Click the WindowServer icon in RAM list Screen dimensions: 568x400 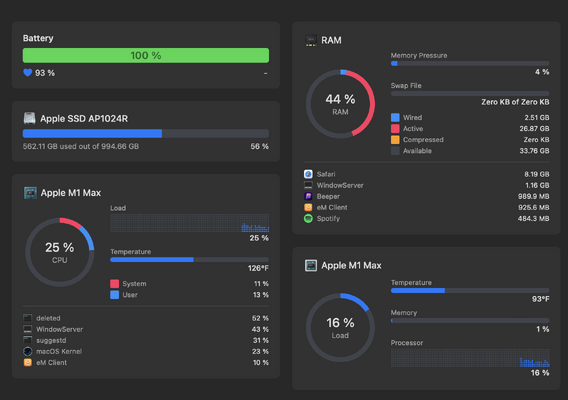click(308, 185)
